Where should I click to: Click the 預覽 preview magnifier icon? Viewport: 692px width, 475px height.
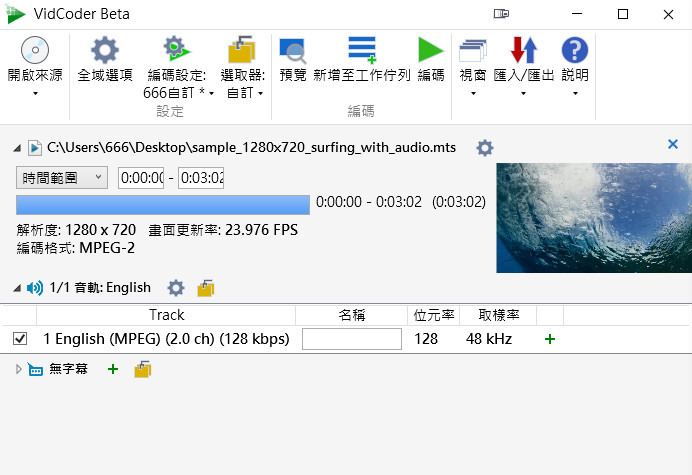coord(293,51)
